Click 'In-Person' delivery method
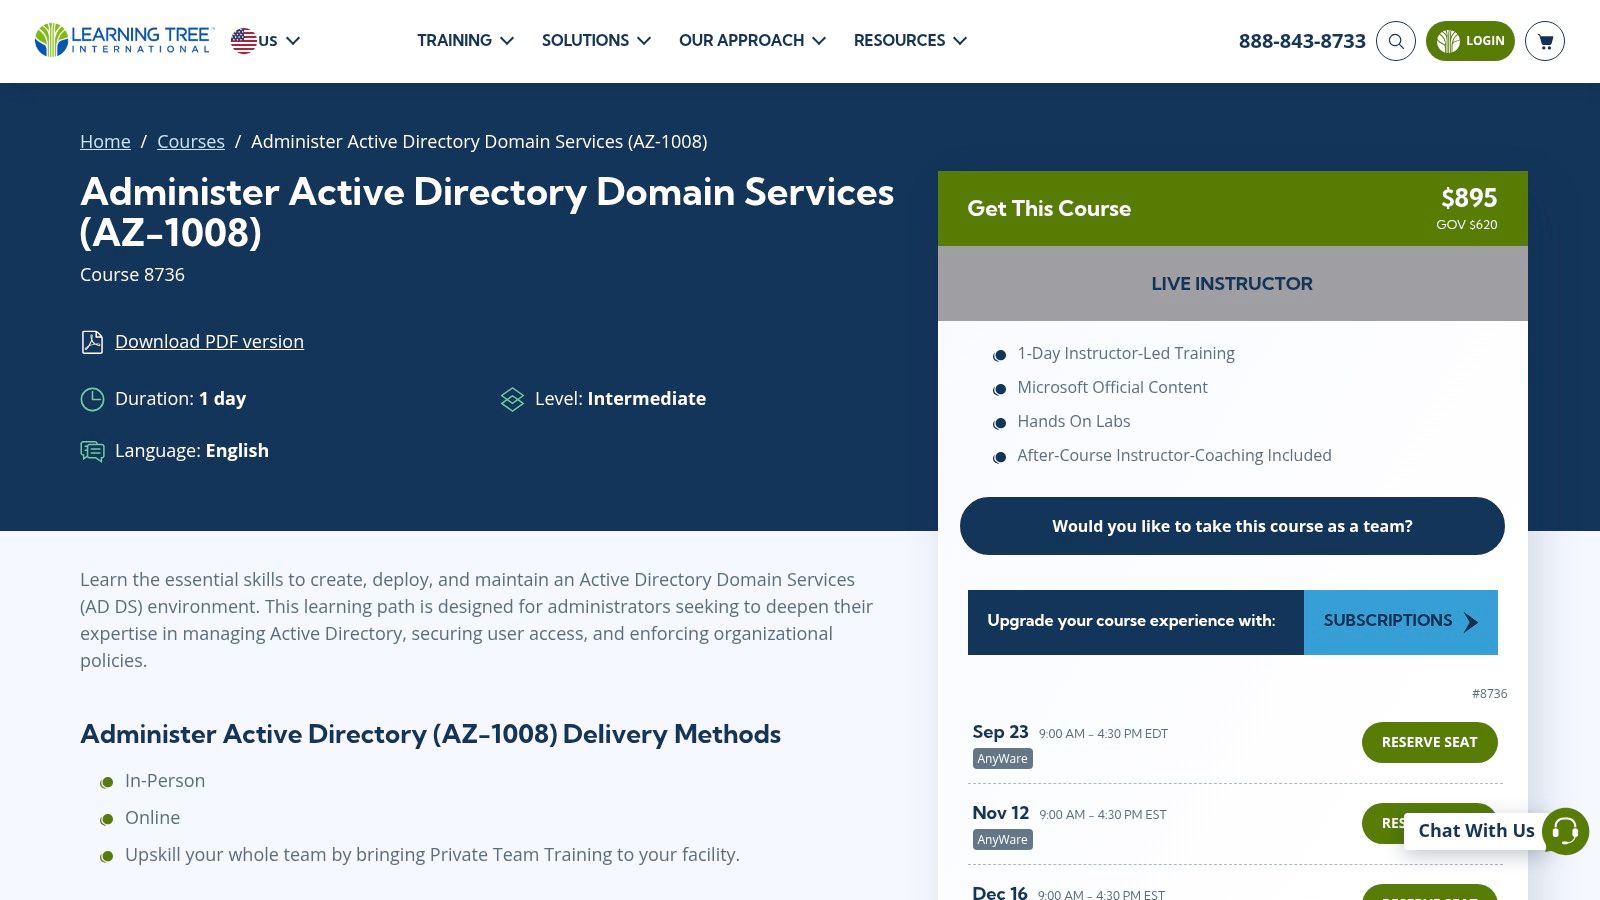Viewport: 1600px width, 900px height. pos(165,781)
